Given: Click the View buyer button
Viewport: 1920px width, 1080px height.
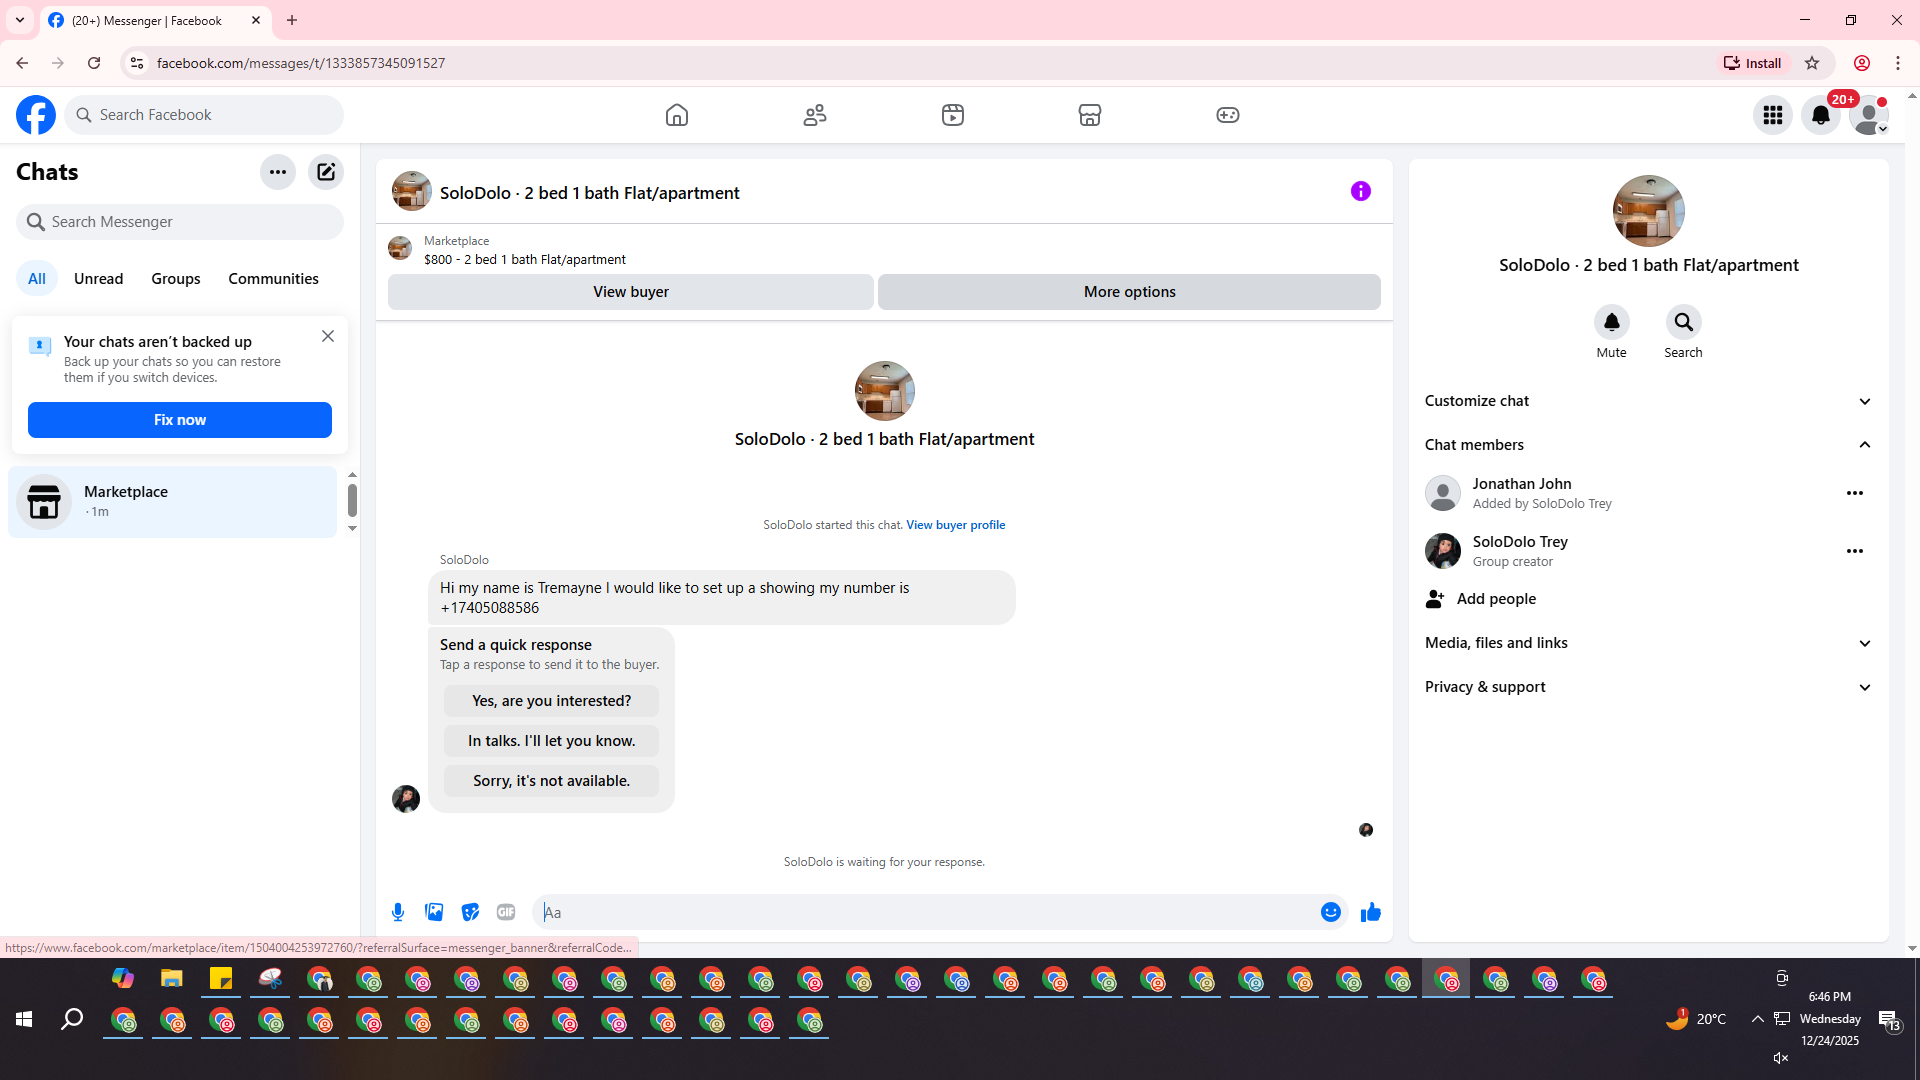Looking at the screenshot, I should pos(630,292).
